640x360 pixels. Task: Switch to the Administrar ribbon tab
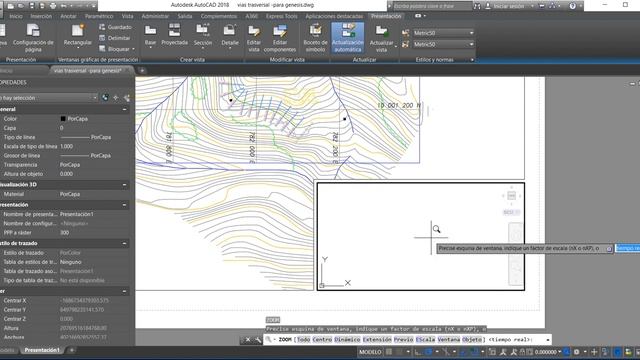155,16
